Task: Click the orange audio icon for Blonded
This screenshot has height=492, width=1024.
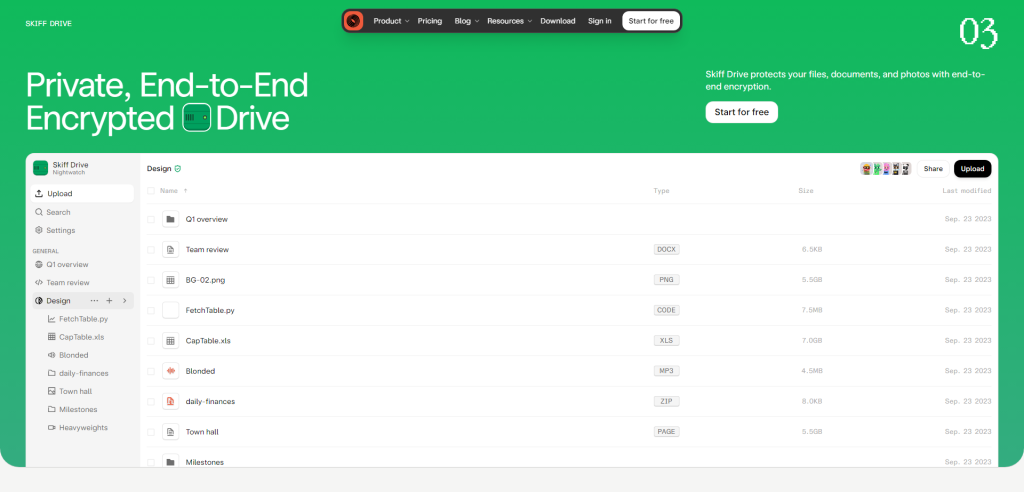Action: coord(170,371)
